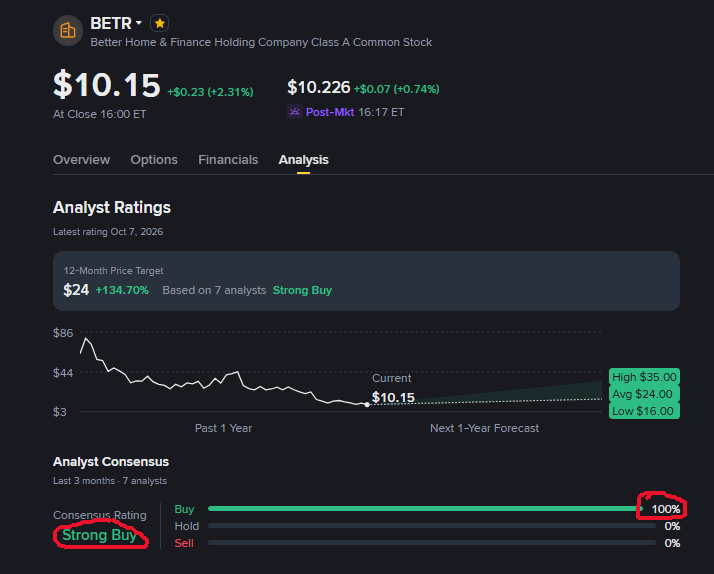Select the Analysis tab
This screenshot has width=714, height=574.
(x=304, y=160)
